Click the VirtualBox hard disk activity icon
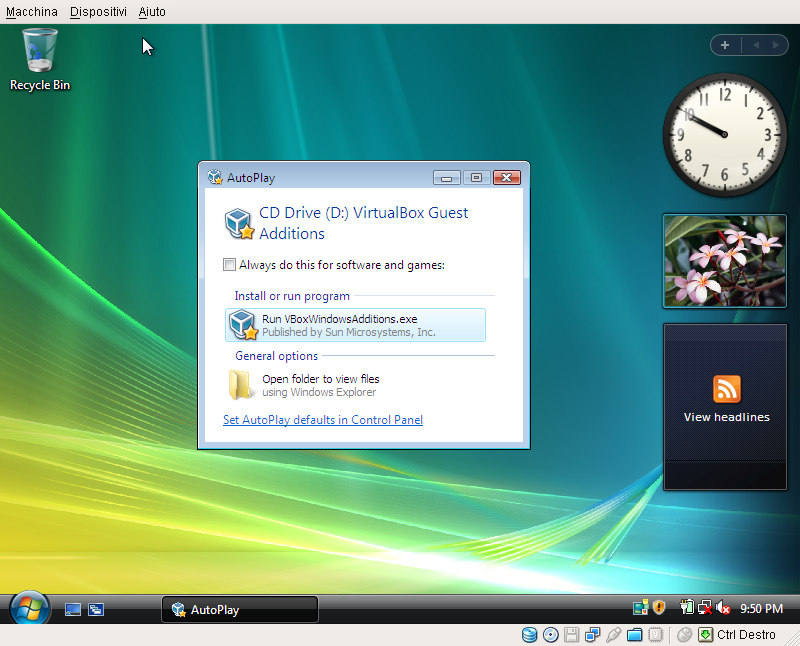The width and height of the screenshot is (800, 646). pyautogui.click(x=530, y=635)
